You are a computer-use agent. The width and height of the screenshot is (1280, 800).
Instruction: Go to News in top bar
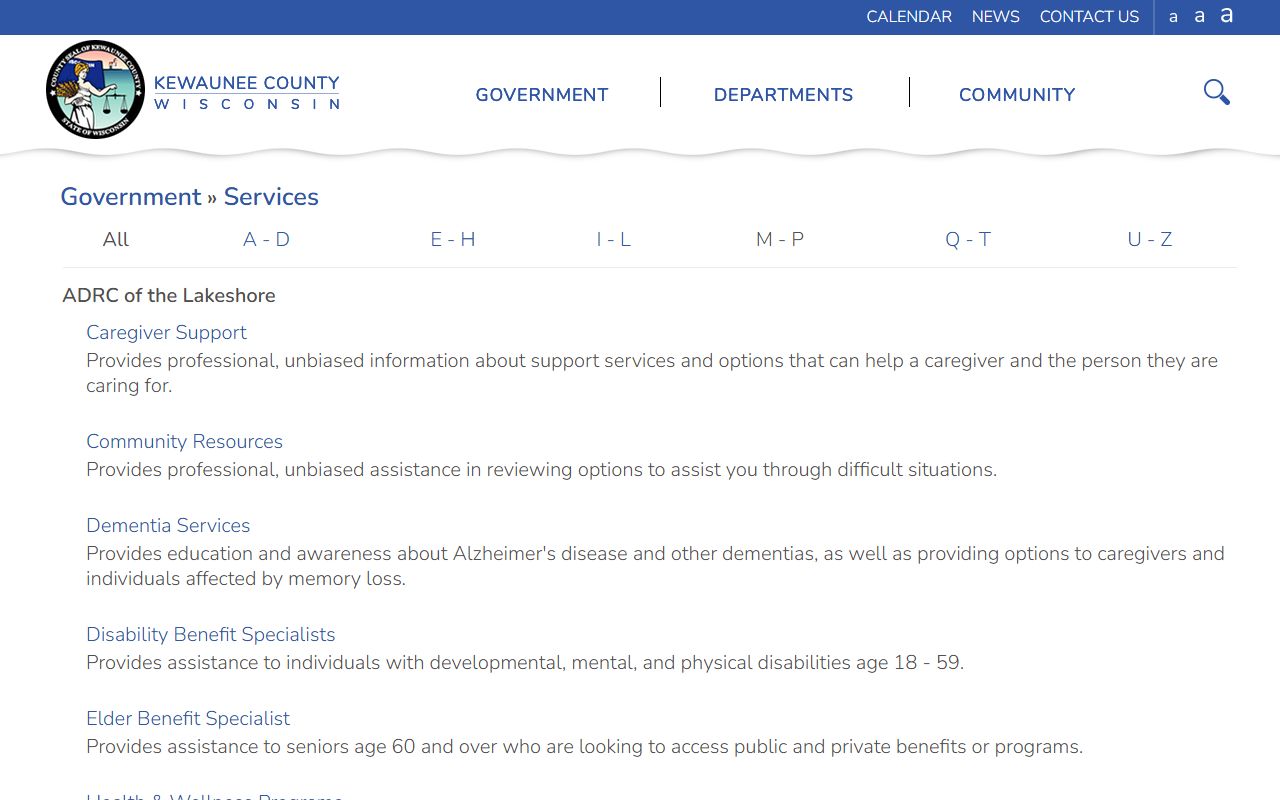click(x=995, y=17)
